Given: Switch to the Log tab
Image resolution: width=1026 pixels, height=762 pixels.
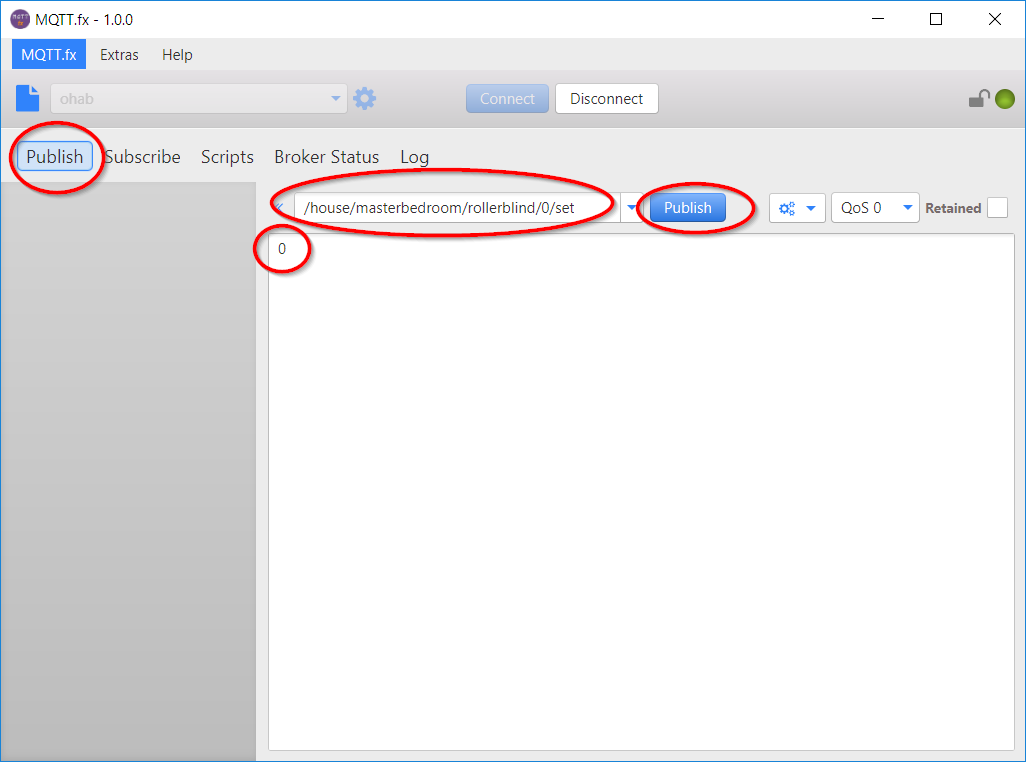Looking at the screenshot, I should [x=415, y=157].
